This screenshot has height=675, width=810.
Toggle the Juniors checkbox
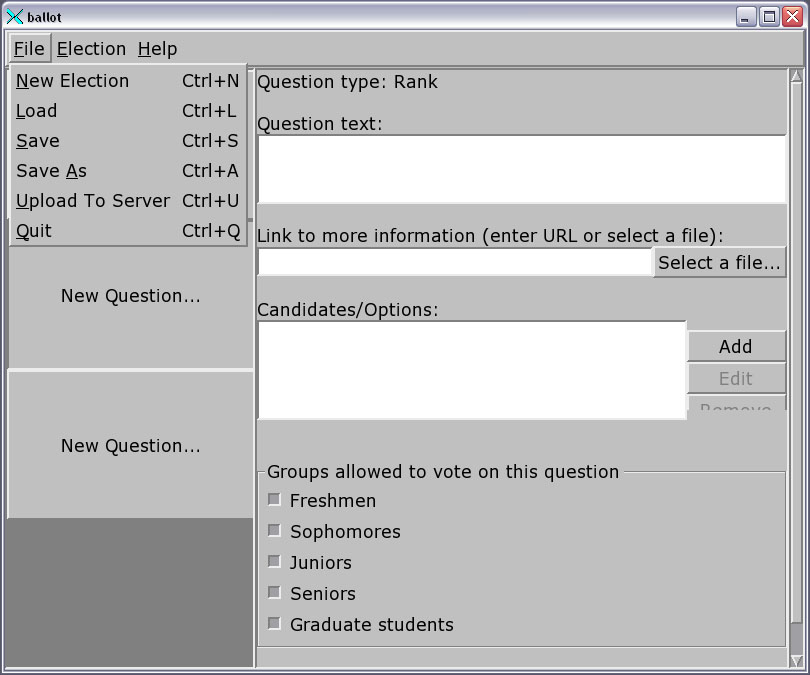click(x=275, y=562)
